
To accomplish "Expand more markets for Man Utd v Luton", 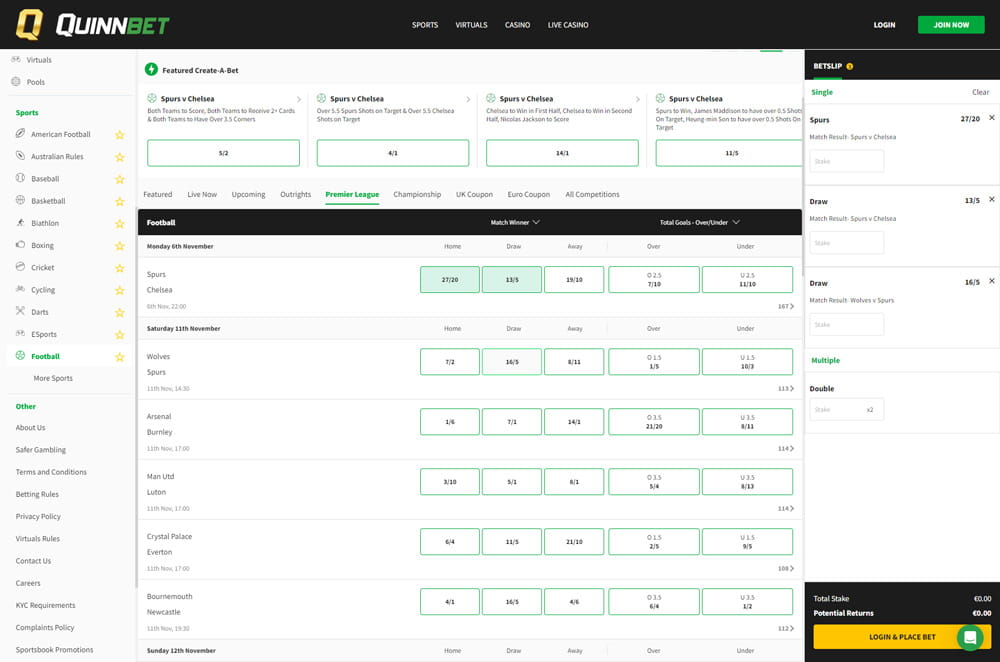I will click(x=786, y=508).
